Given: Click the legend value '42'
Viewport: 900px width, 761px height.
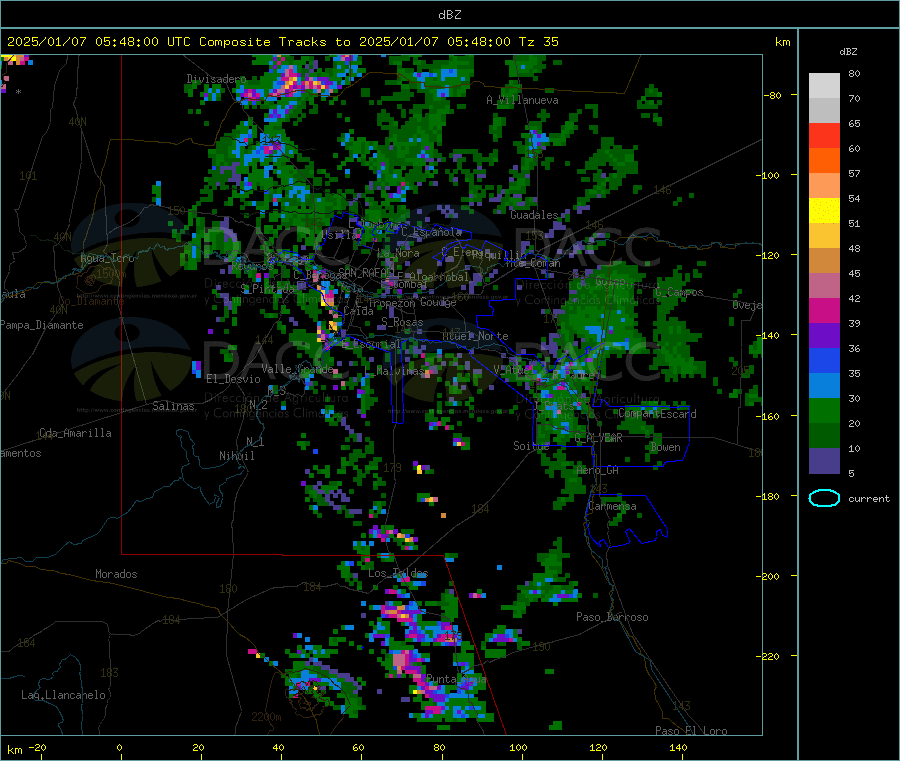Looking at the screenshot, I should [x=854, y=298].
